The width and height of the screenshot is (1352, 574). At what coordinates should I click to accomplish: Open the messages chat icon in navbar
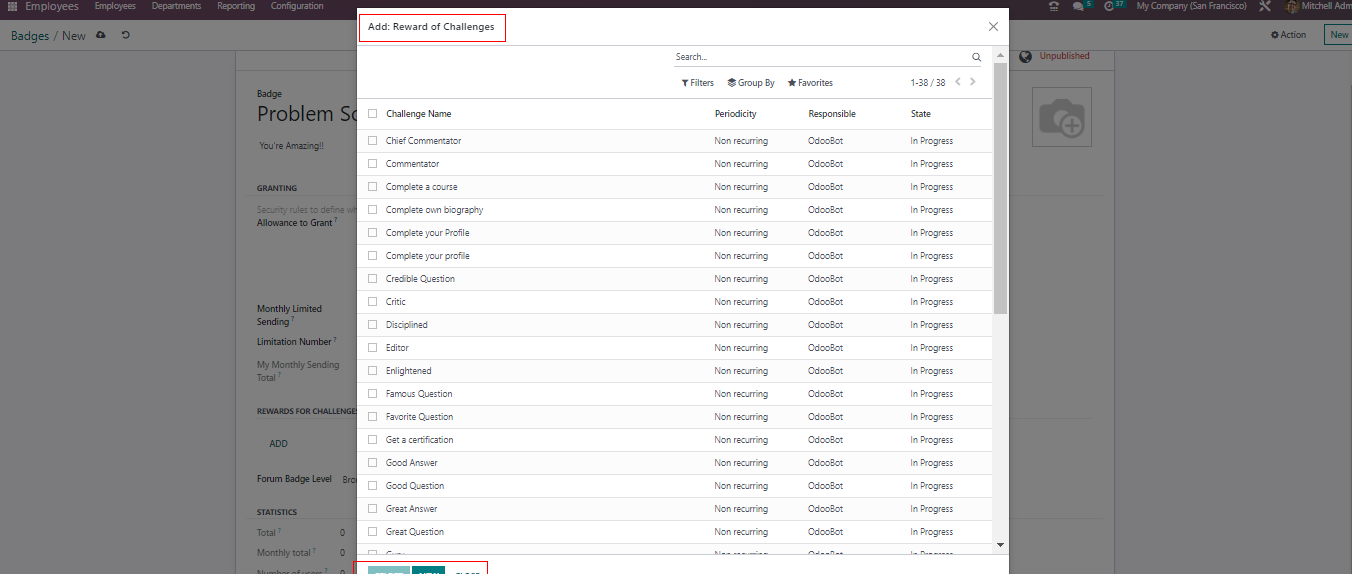pos(1078,7)
